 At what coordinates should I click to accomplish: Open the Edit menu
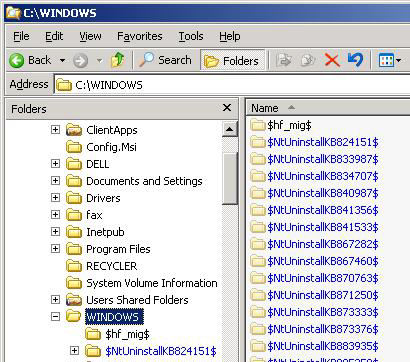tap(54, 36)
